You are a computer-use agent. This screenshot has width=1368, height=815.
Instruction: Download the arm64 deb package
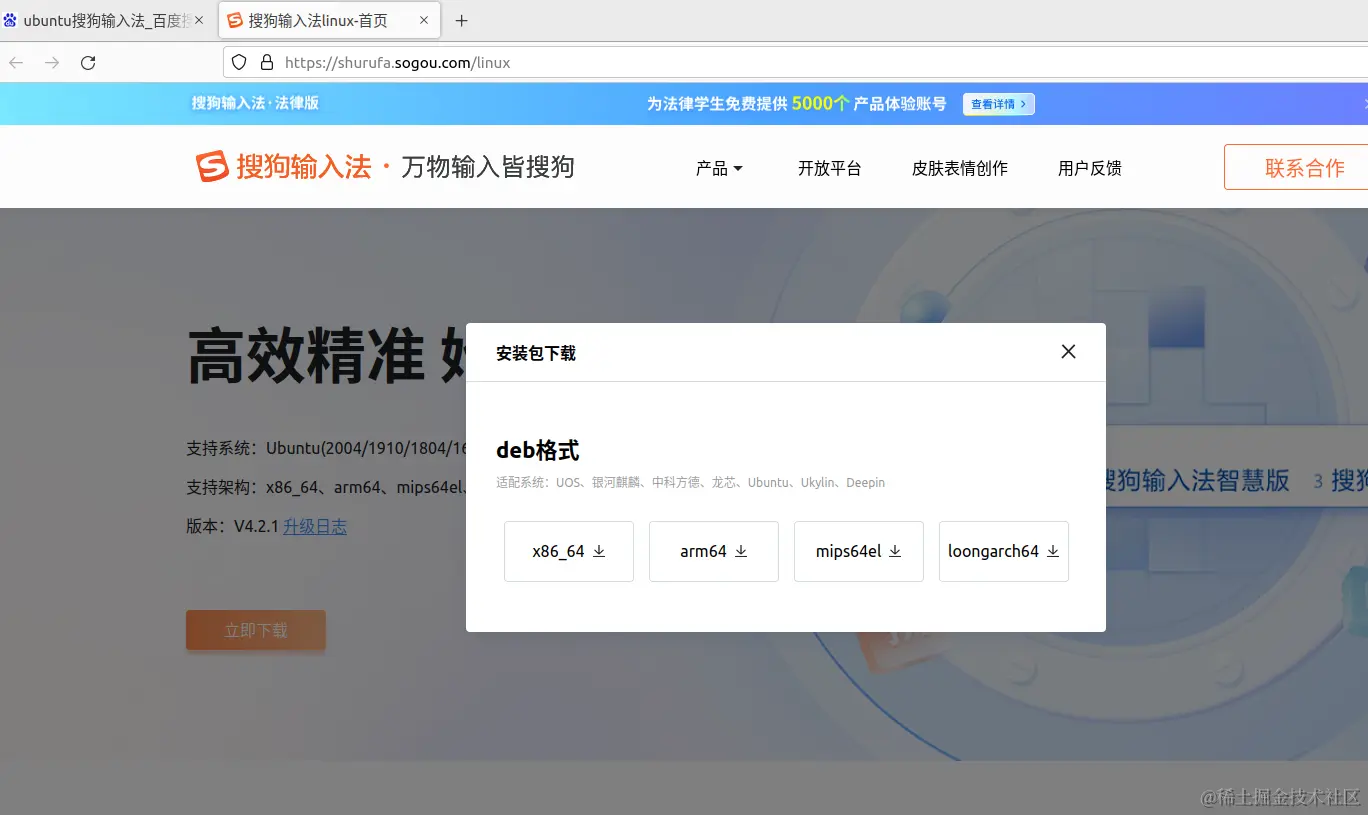point(713,551)
